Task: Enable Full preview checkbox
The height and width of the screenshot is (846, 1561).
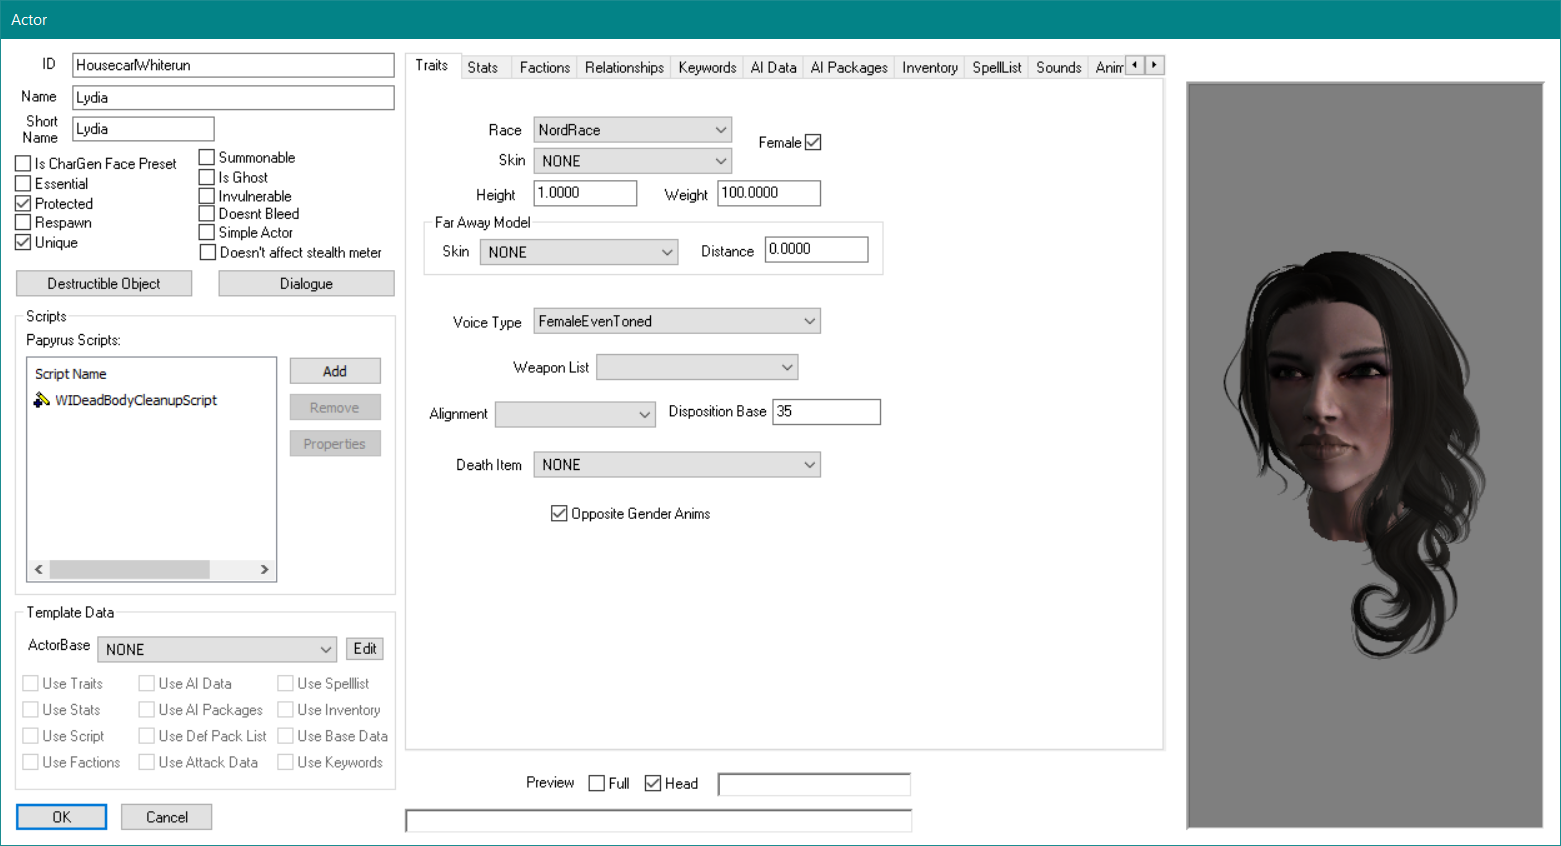Action: coord(597,783)
